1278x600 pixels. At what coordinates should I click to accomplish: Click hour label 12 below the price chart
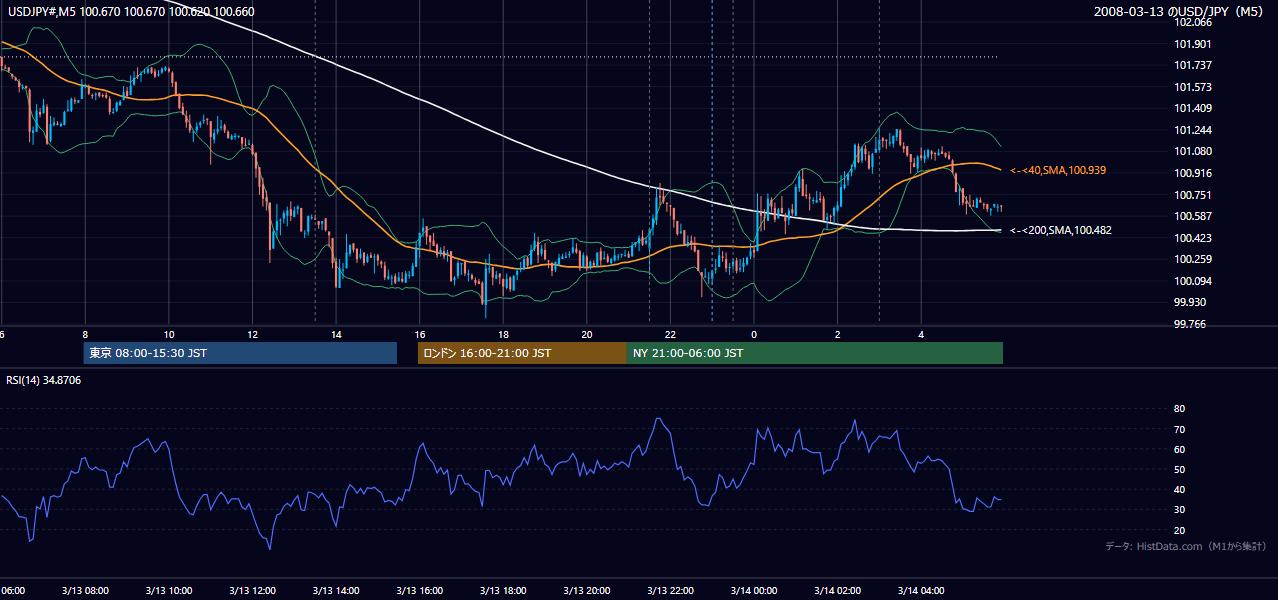pyautogui.click(x=252, y=335)
